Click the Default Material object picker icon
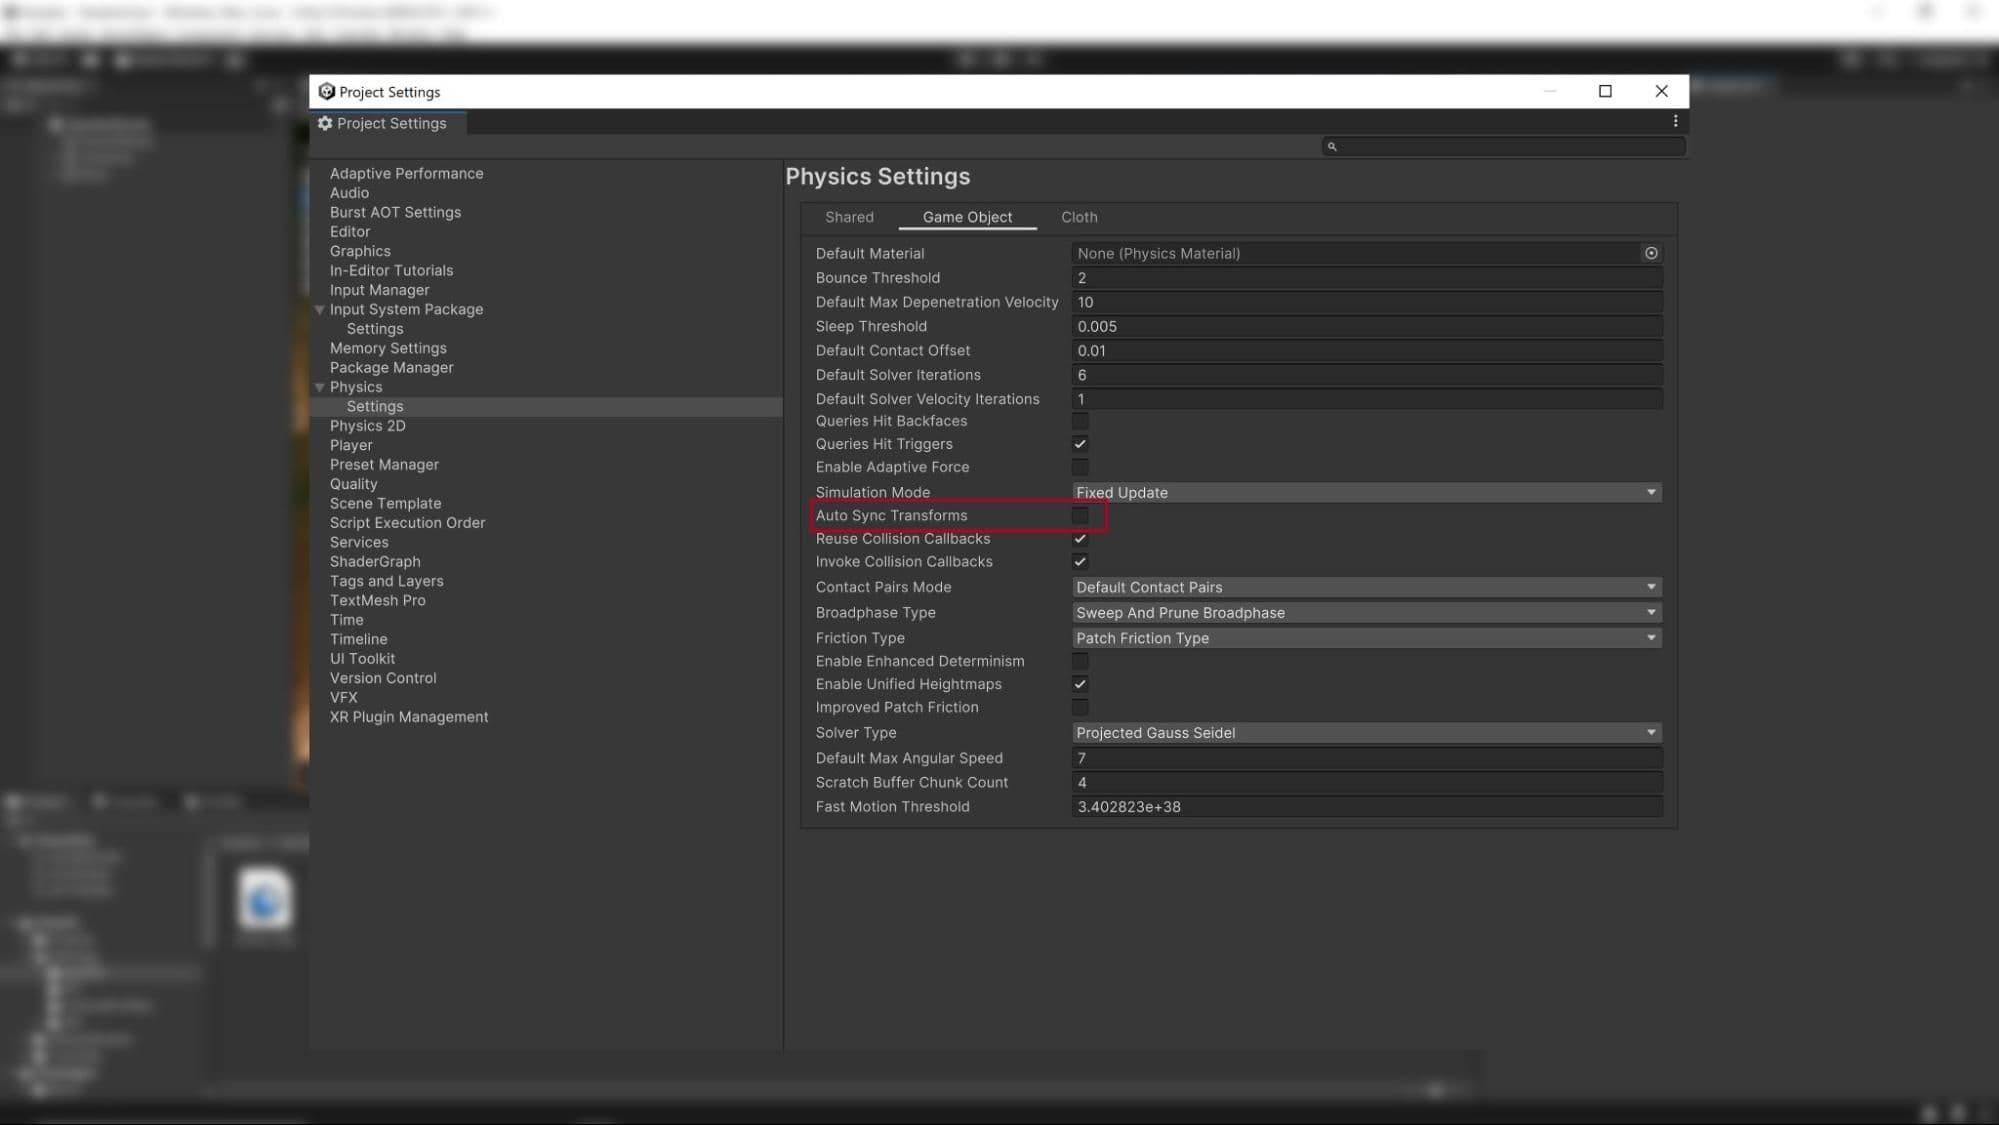 (1650, 253)
